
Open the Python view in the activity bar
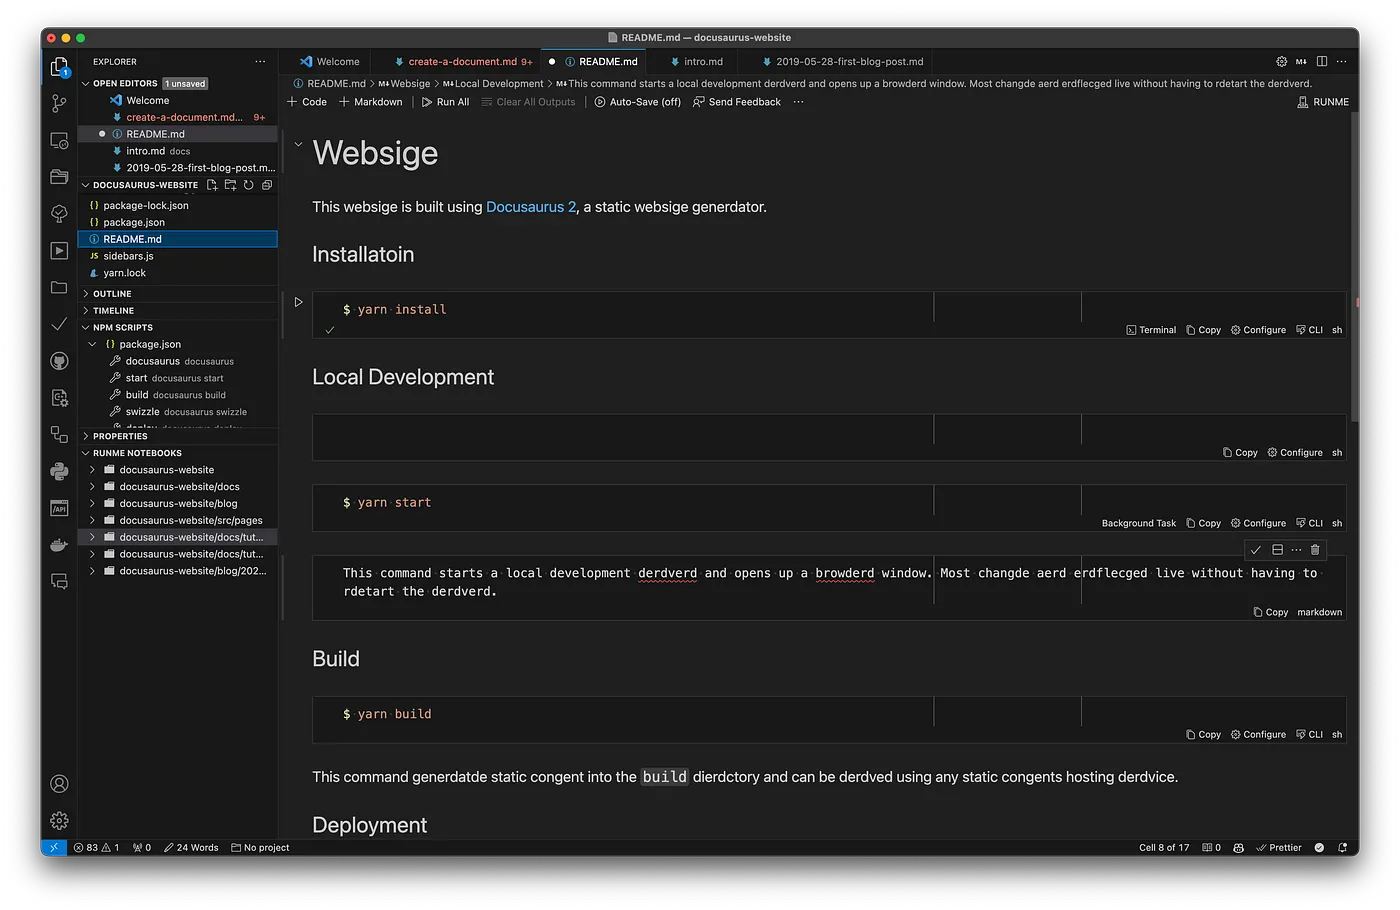click(59, 471)
